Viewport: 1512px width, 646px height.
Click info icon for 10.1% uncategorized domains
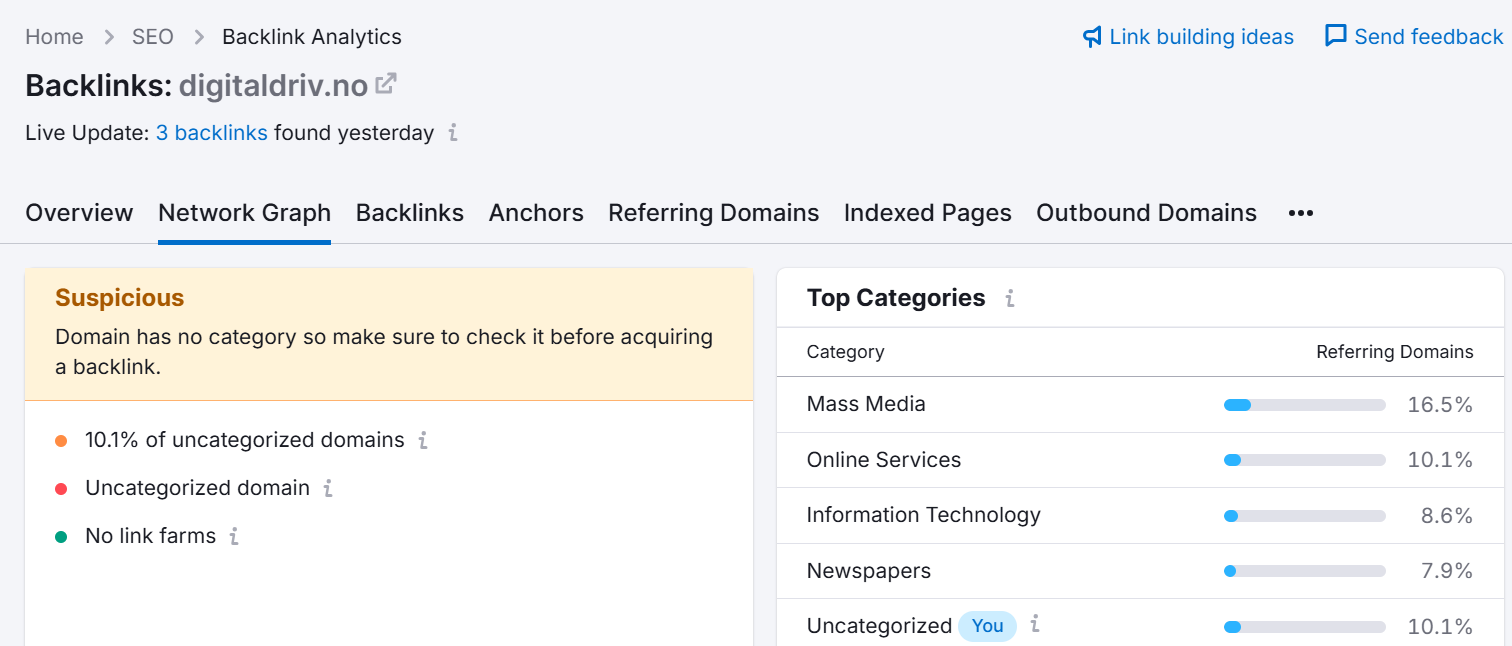click(x=423, y=440)
